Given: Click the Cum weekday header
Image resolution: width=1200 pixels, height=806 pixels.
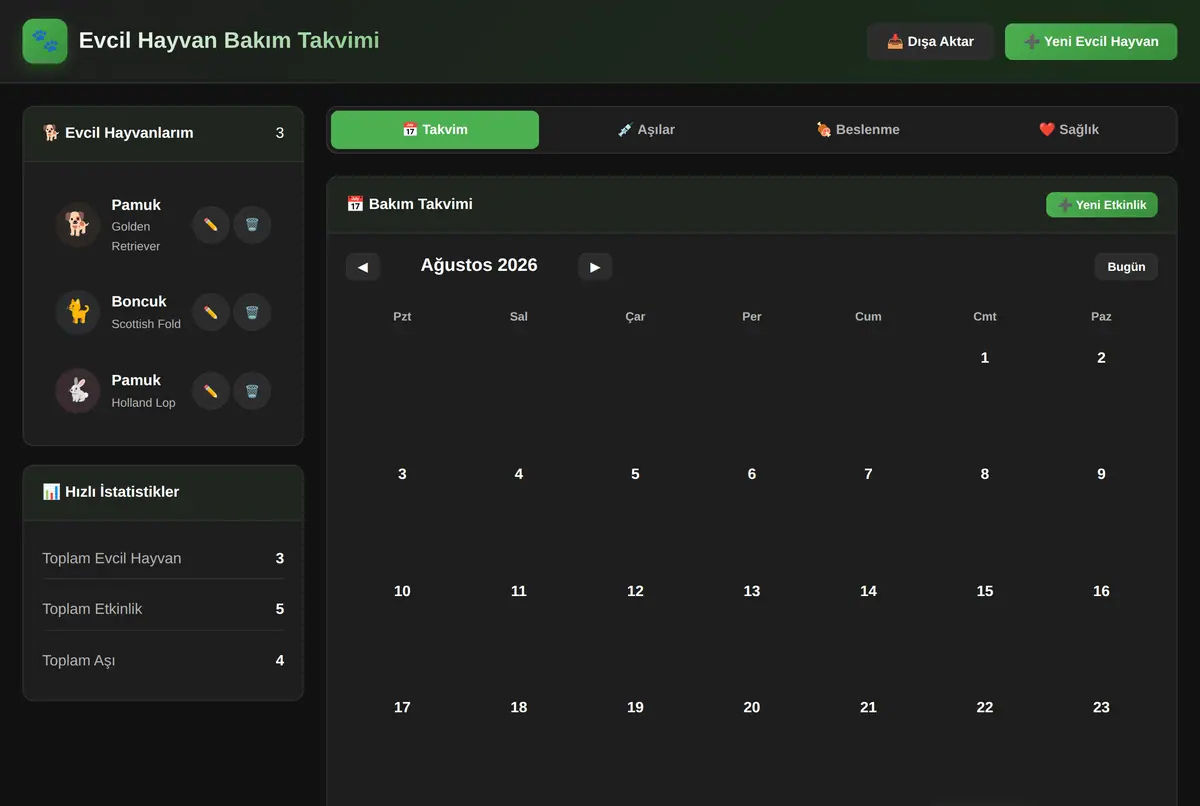Looking at the screenshot, I should coord(868,317).
